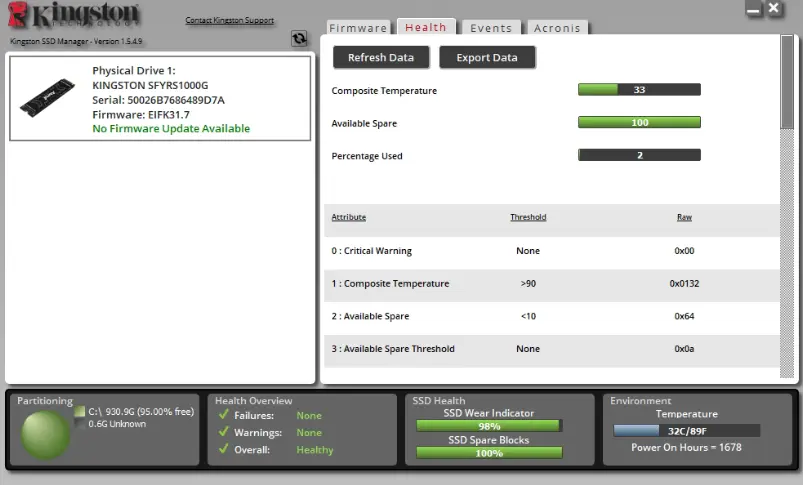This screenshot has width=803, height=485.
Task: Click the Failures green checkmark icon
Action: pos(223,415)
